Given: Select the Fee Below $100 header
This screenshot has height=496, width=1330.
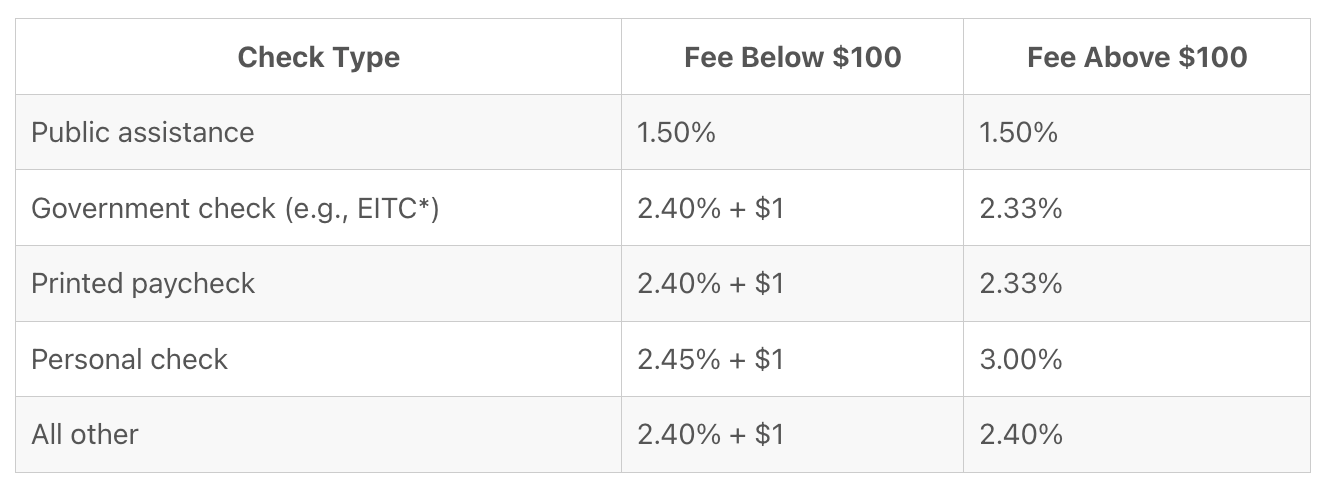Looking at the screenshot, I should point(792,57).
